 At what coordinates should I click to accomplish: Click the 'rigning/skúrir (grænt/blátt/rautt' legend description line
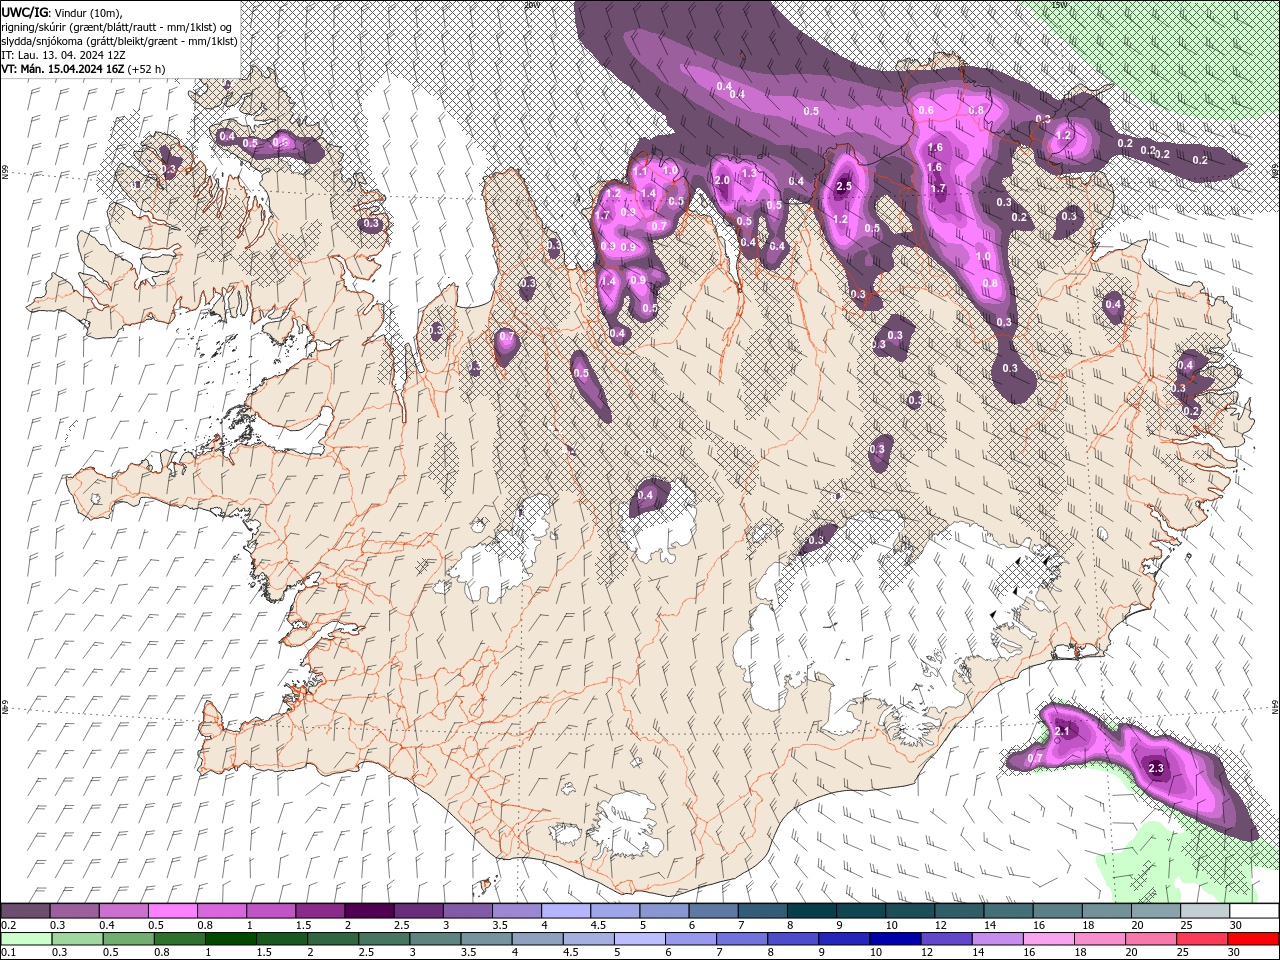117,27
